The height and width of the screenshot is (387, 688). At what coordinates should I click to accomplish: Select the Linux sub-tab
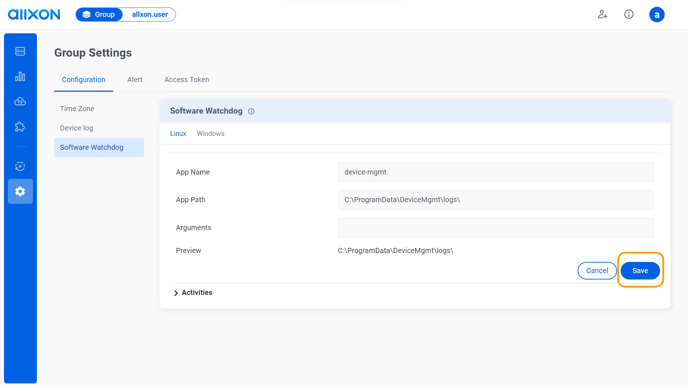click(178, 133)
